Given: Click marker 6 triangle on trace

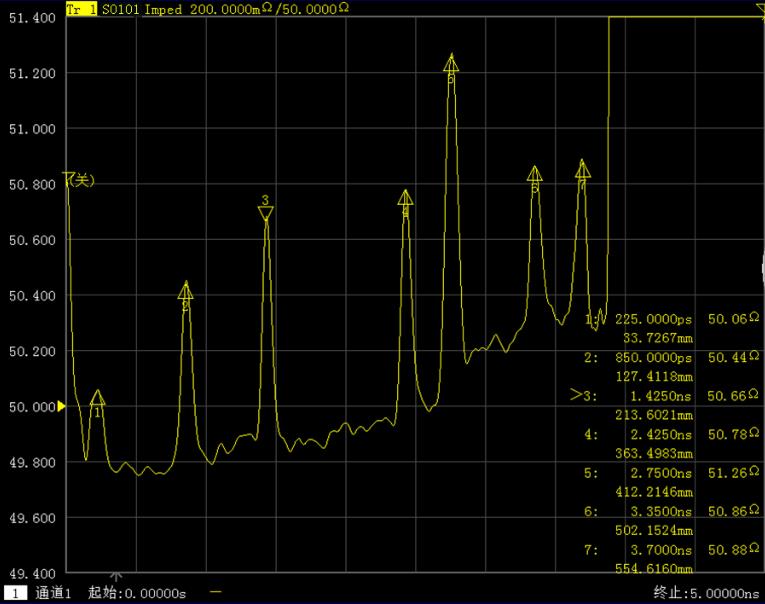Looking at the screenshot, I should point(535,174).
